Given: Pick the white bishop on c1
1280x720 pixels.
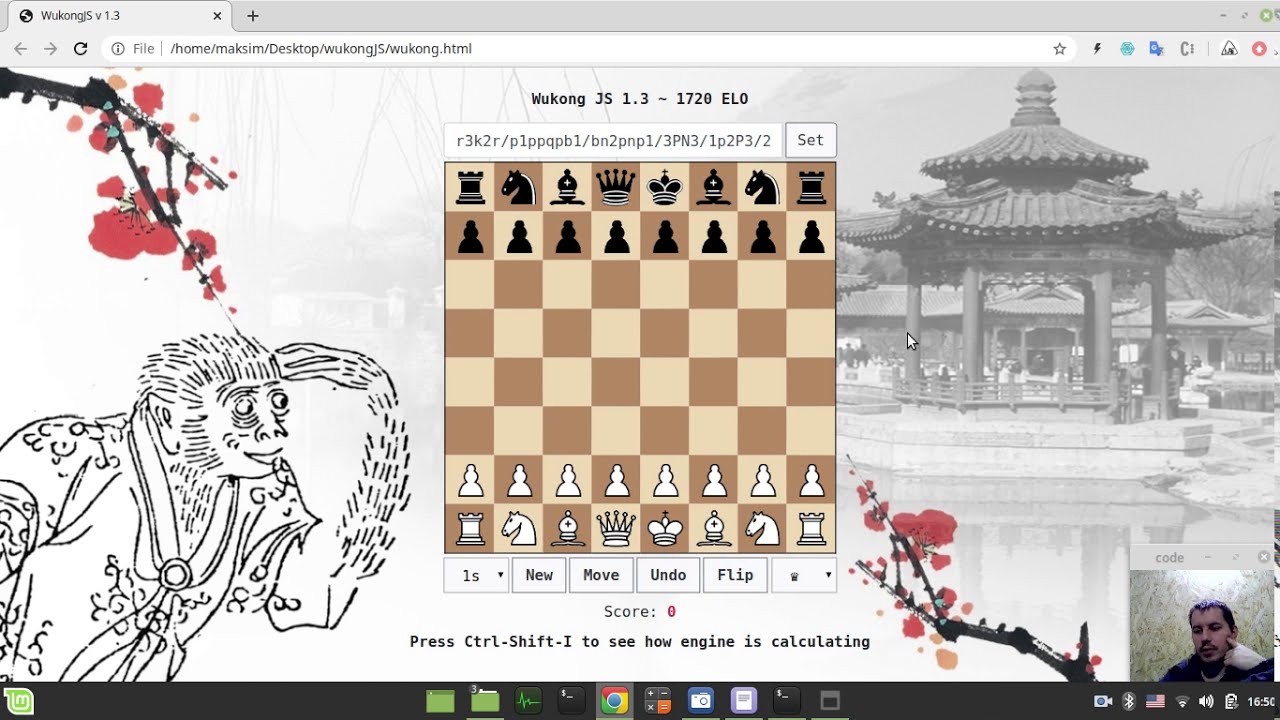Looking at the screenshot, I should click(568, 528).
